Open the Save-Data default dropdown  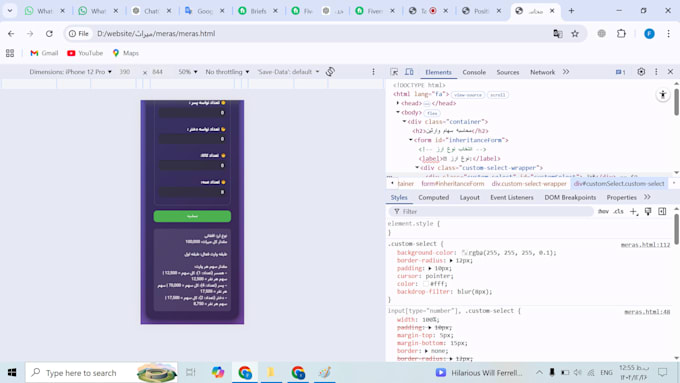pos(288,72)
